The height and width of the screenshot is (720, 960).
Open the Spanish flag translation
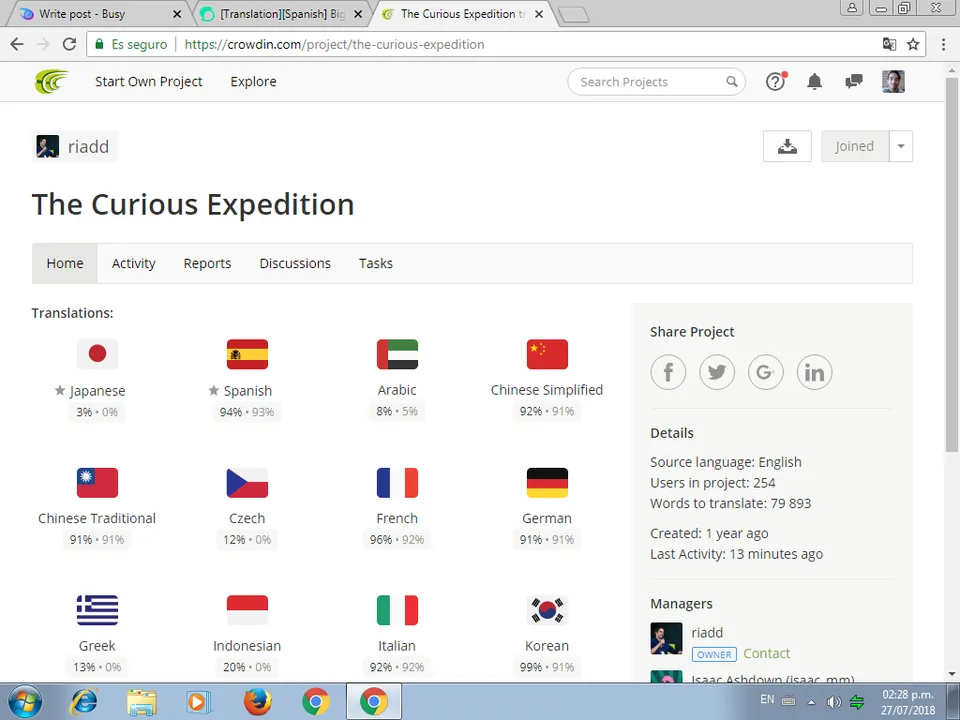247,354
